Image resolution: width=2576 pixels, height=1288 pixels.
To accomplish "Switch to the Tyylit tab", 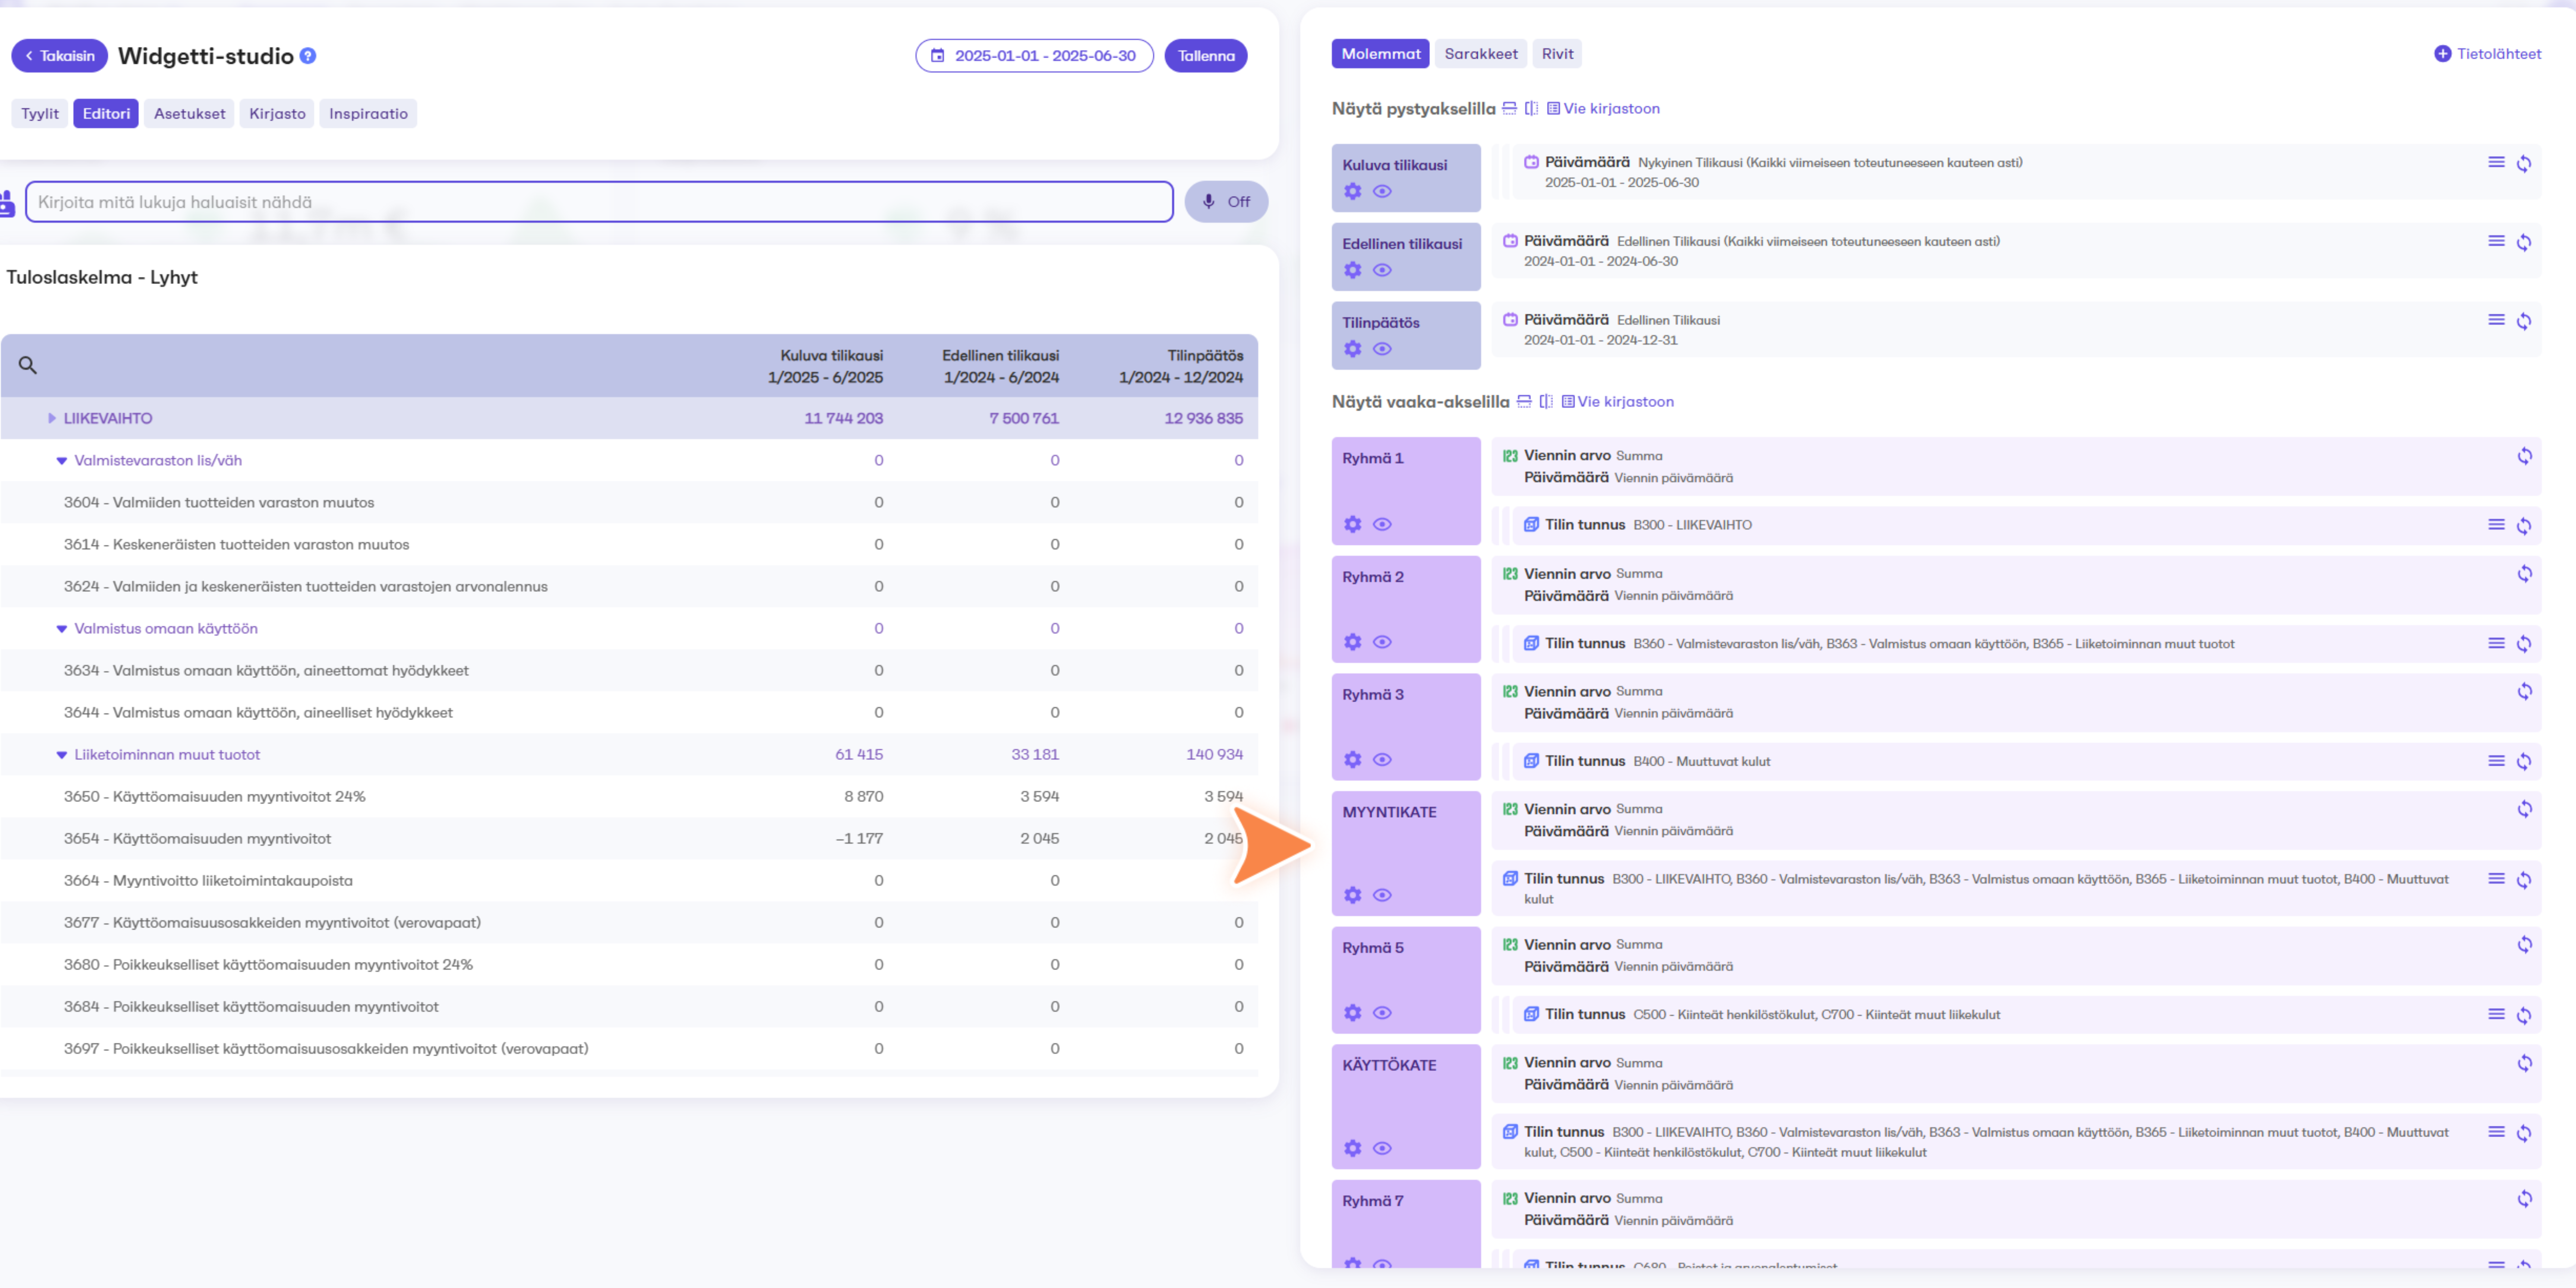I will 40,114.
